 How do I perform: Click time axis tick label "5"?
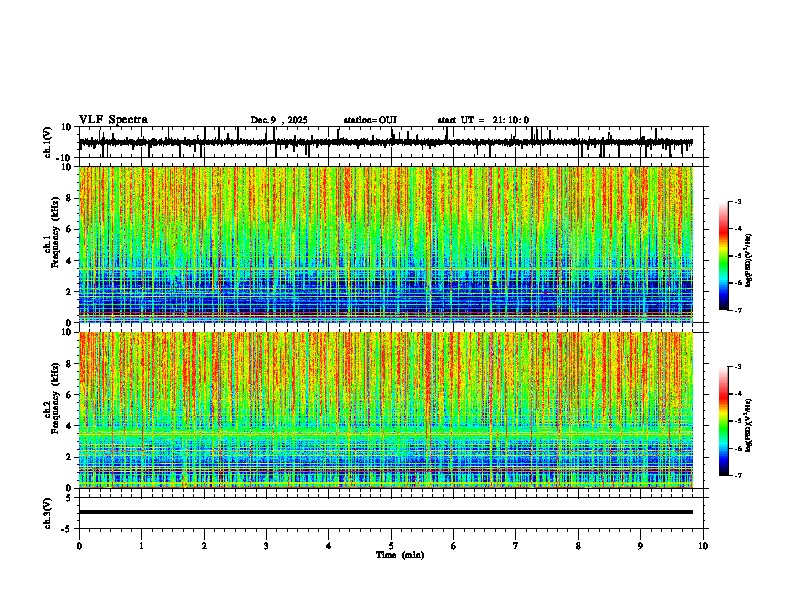click(x=391, y=546)
